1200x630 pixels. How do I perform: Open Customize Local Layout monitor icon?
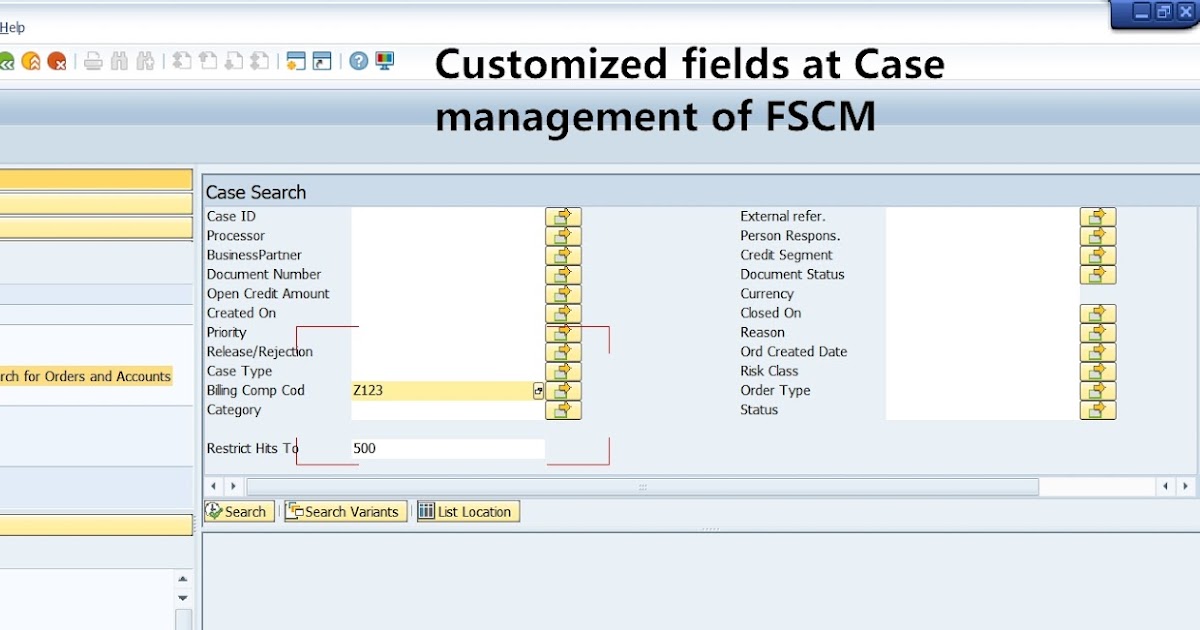(x=383, y=60)
